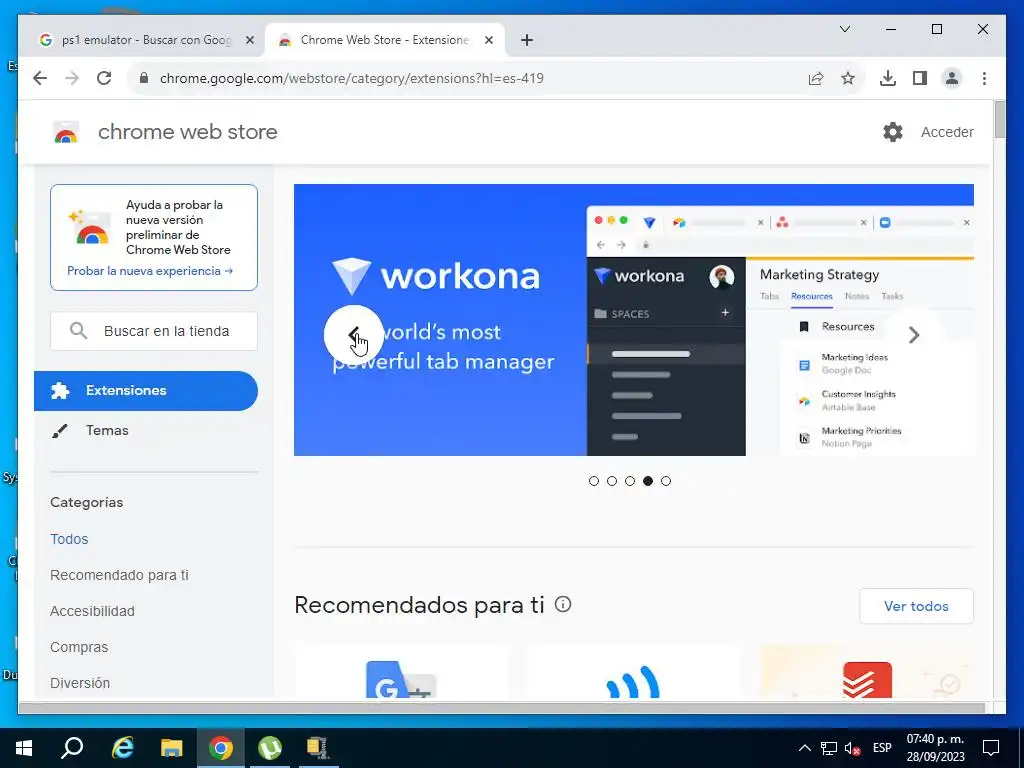The height and width of the screenshot is (768, 1024).
Task: Close the Chrome Web Store tab
Action: point(488,40)
